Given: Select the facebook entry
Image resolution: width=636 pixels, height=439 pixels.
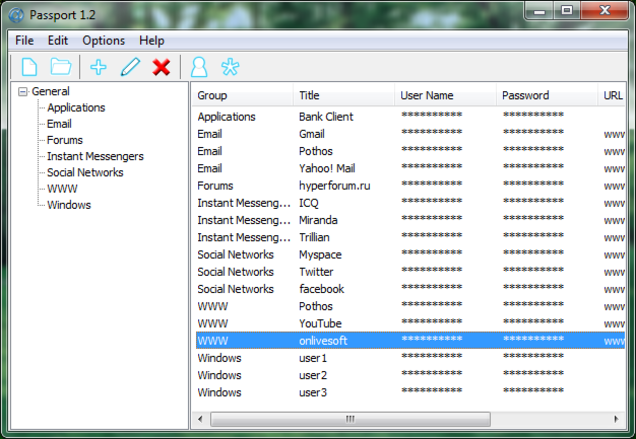Looking at the screenshot, I should pyautogui.click(x=410, y=289).
